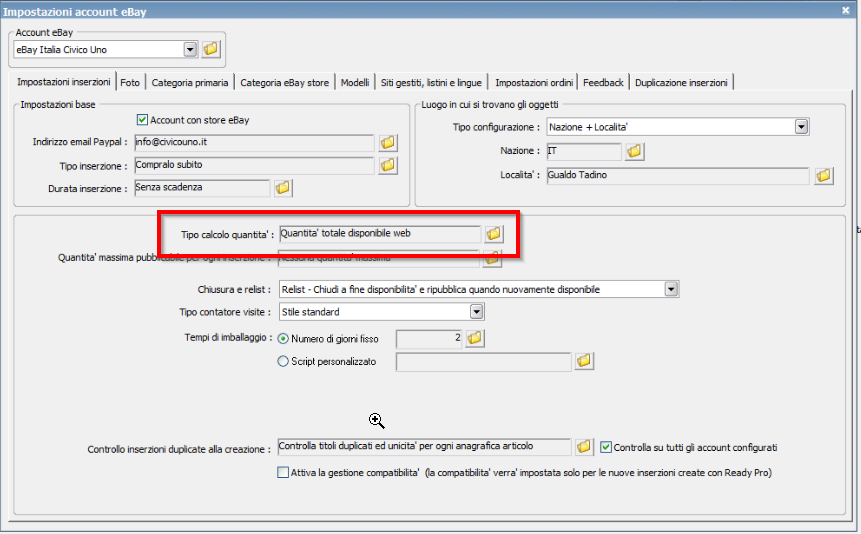Select Script personalizzato radio button
Screen dimensions: 861x534
283,361
